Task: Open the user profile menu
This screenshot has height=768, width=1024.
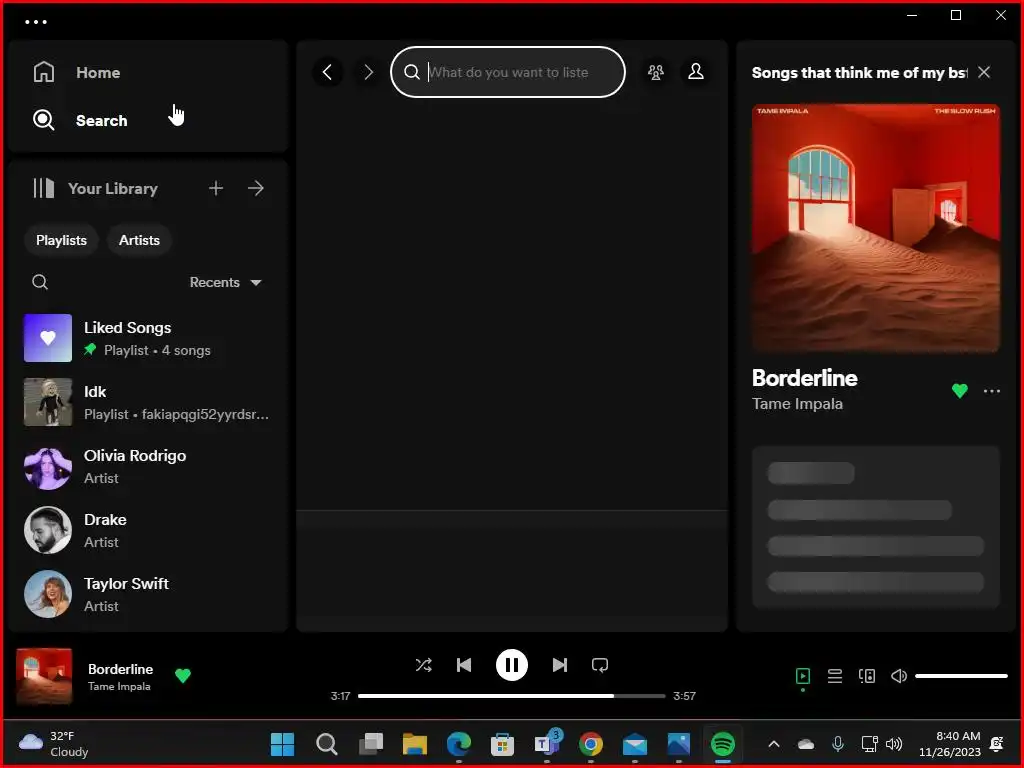Action: pyautogui.click(x=696, y=72)
